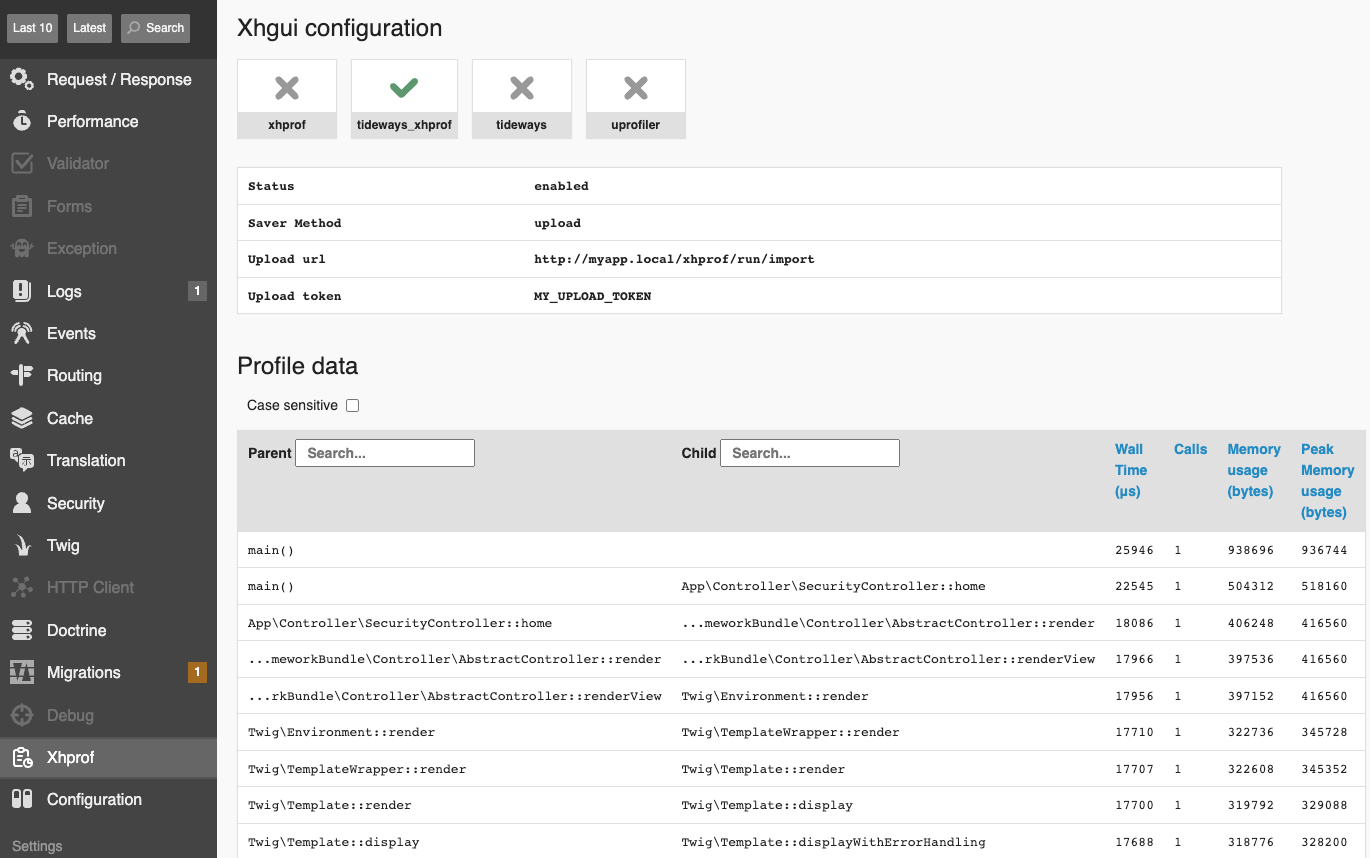Click the Doctrine database icon
This screenshot has width=1370, height=858.
[x=22, y=630]
